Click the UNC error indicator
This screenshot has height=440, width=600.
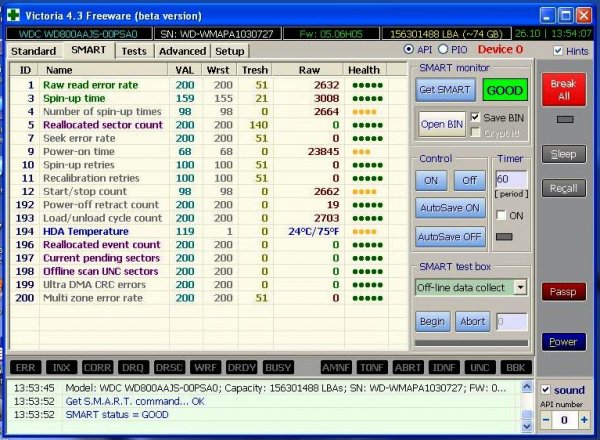479,368
